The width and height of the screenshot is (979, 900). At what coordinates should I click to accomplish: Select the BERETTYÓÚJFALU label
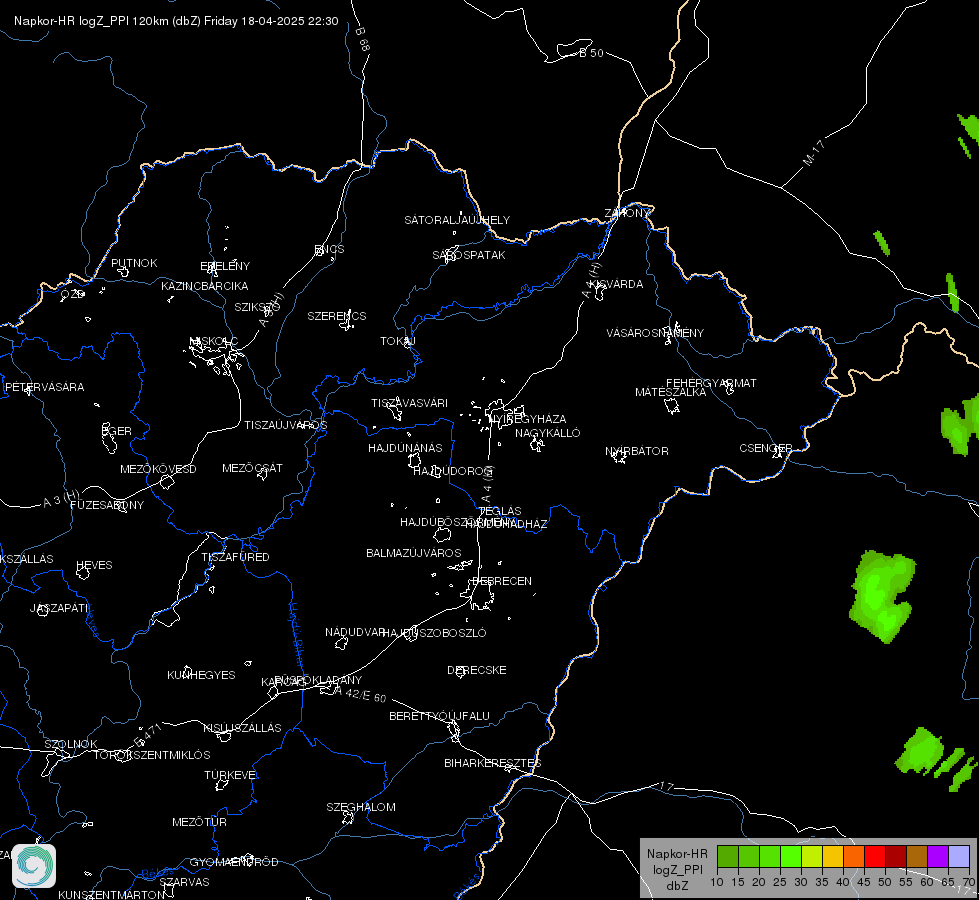(440, 716)
